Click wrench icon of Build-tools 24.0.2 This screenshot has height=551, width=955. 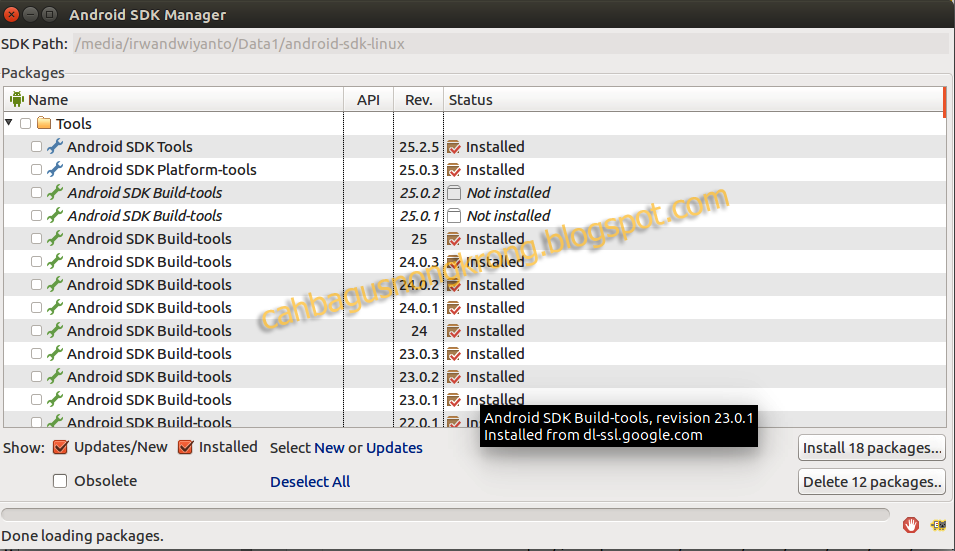click(x=55, y=285)
